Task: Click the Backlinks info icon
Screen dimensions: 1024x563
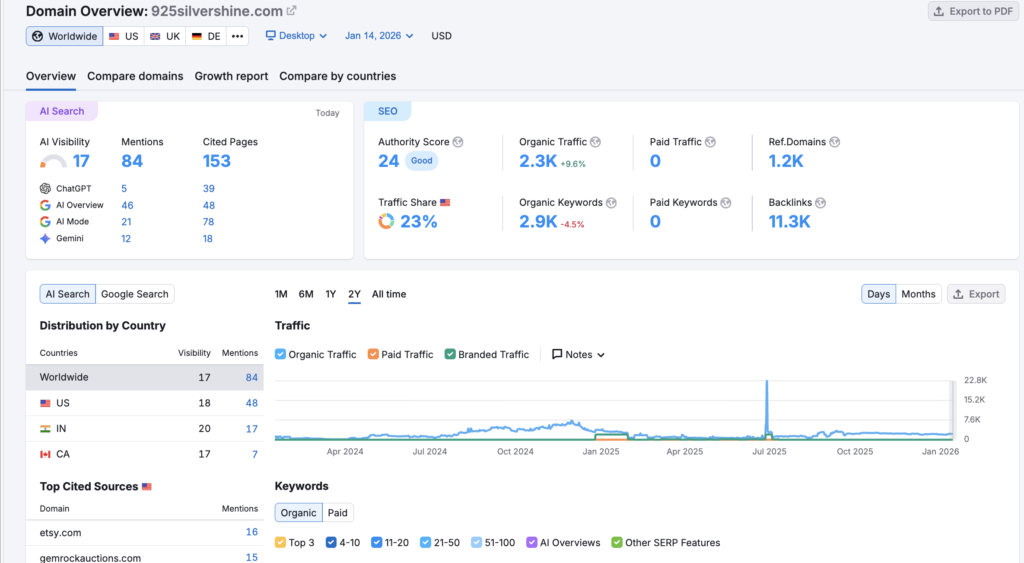Action: 821,202
